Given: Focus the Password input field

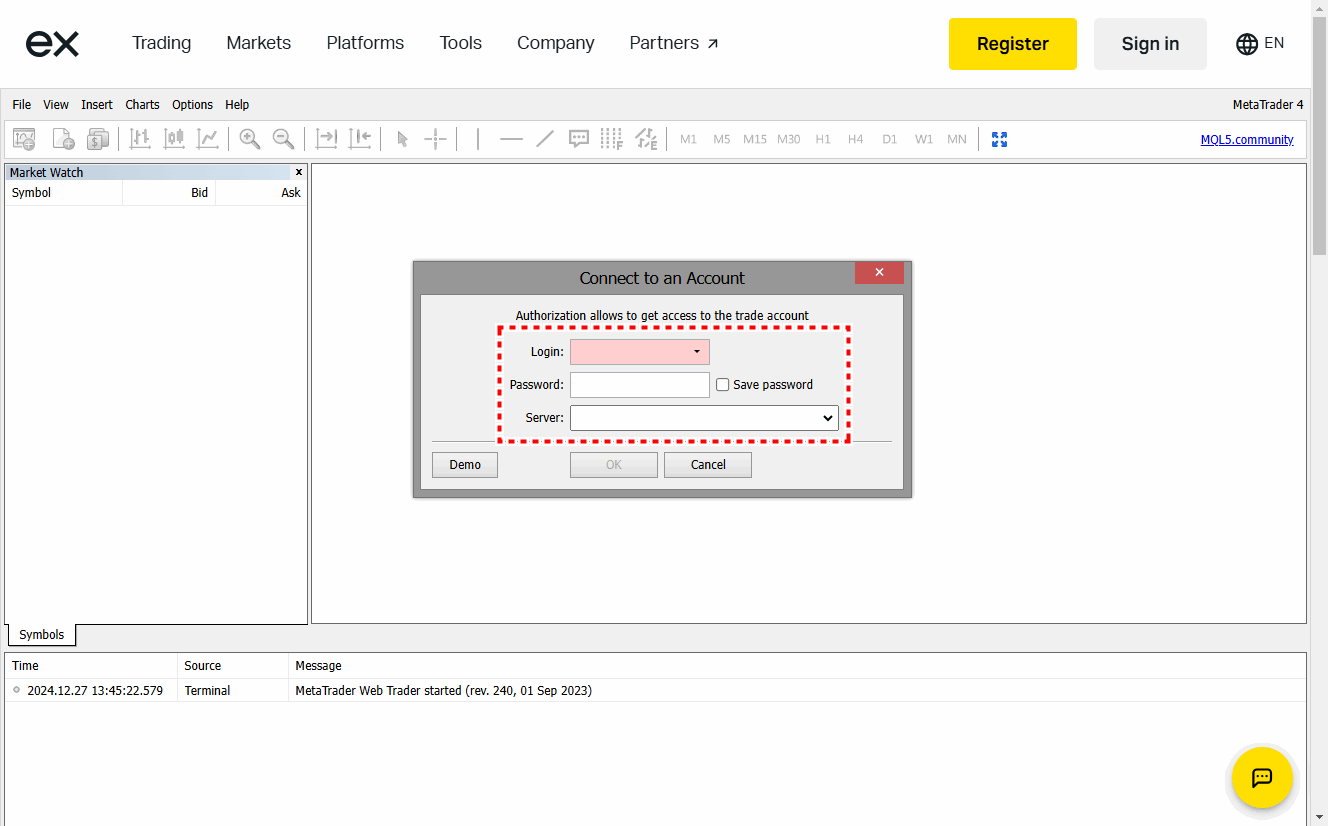Looking at the screenshot, I should (x=640, y=385).
